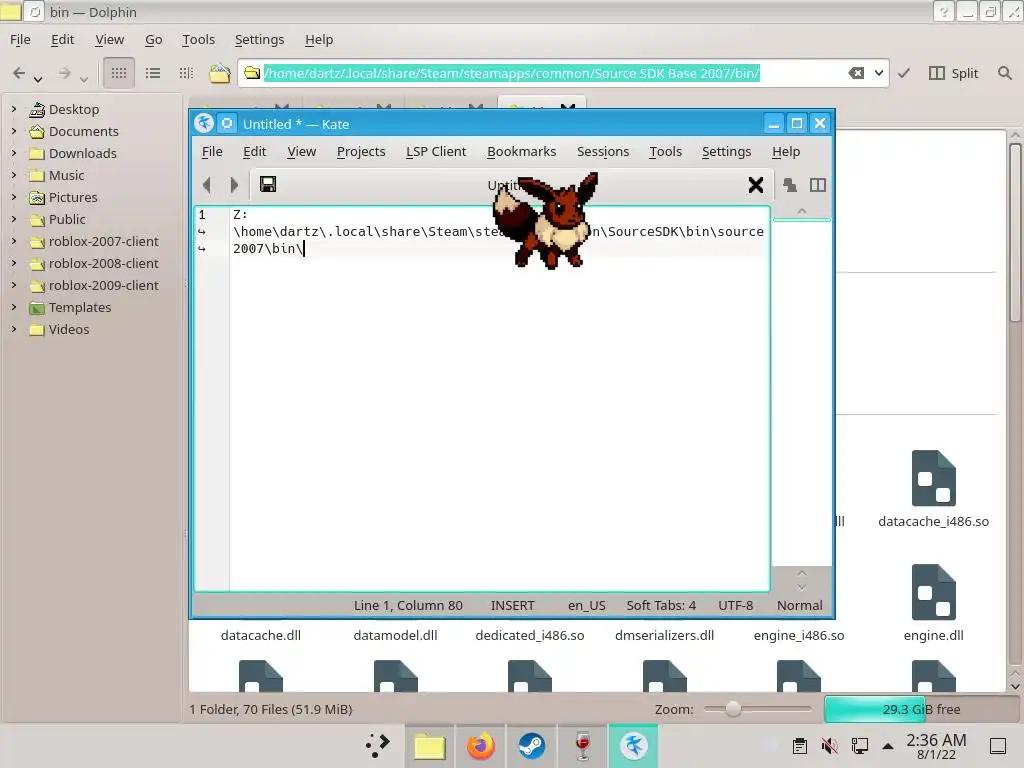1024x768 pixels.
Task: Open new folder icon in Dolphin toolbar
Action: click(x=219, y=73)
